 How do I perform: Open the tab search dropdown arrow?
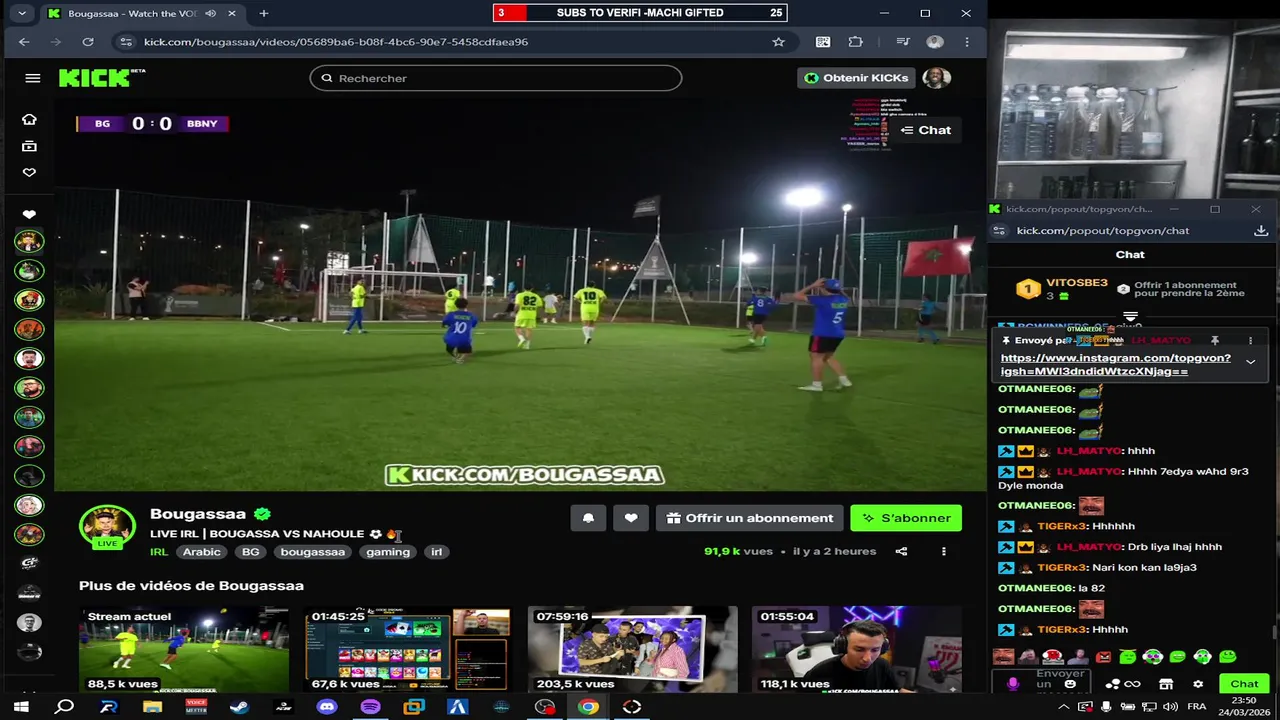point(22,13)
